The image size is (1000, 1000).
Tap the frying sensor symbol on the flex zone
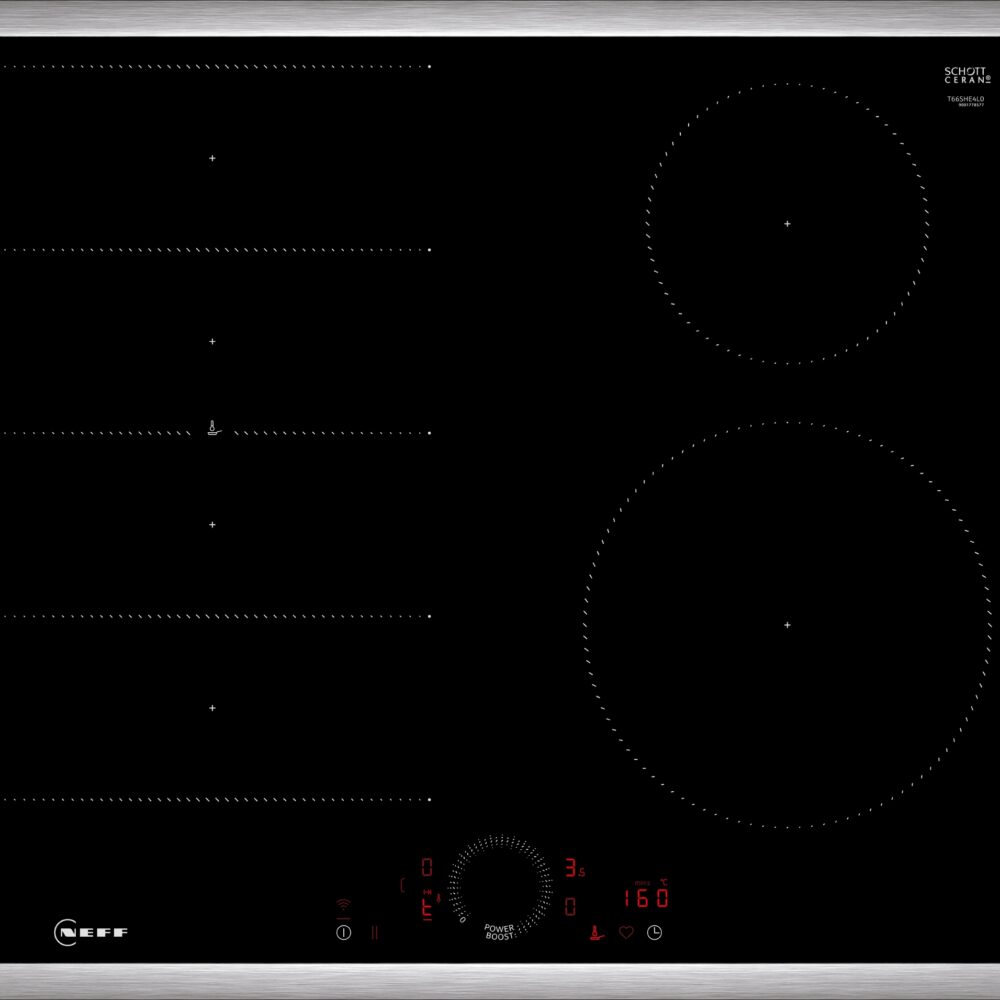pos(214,428)
